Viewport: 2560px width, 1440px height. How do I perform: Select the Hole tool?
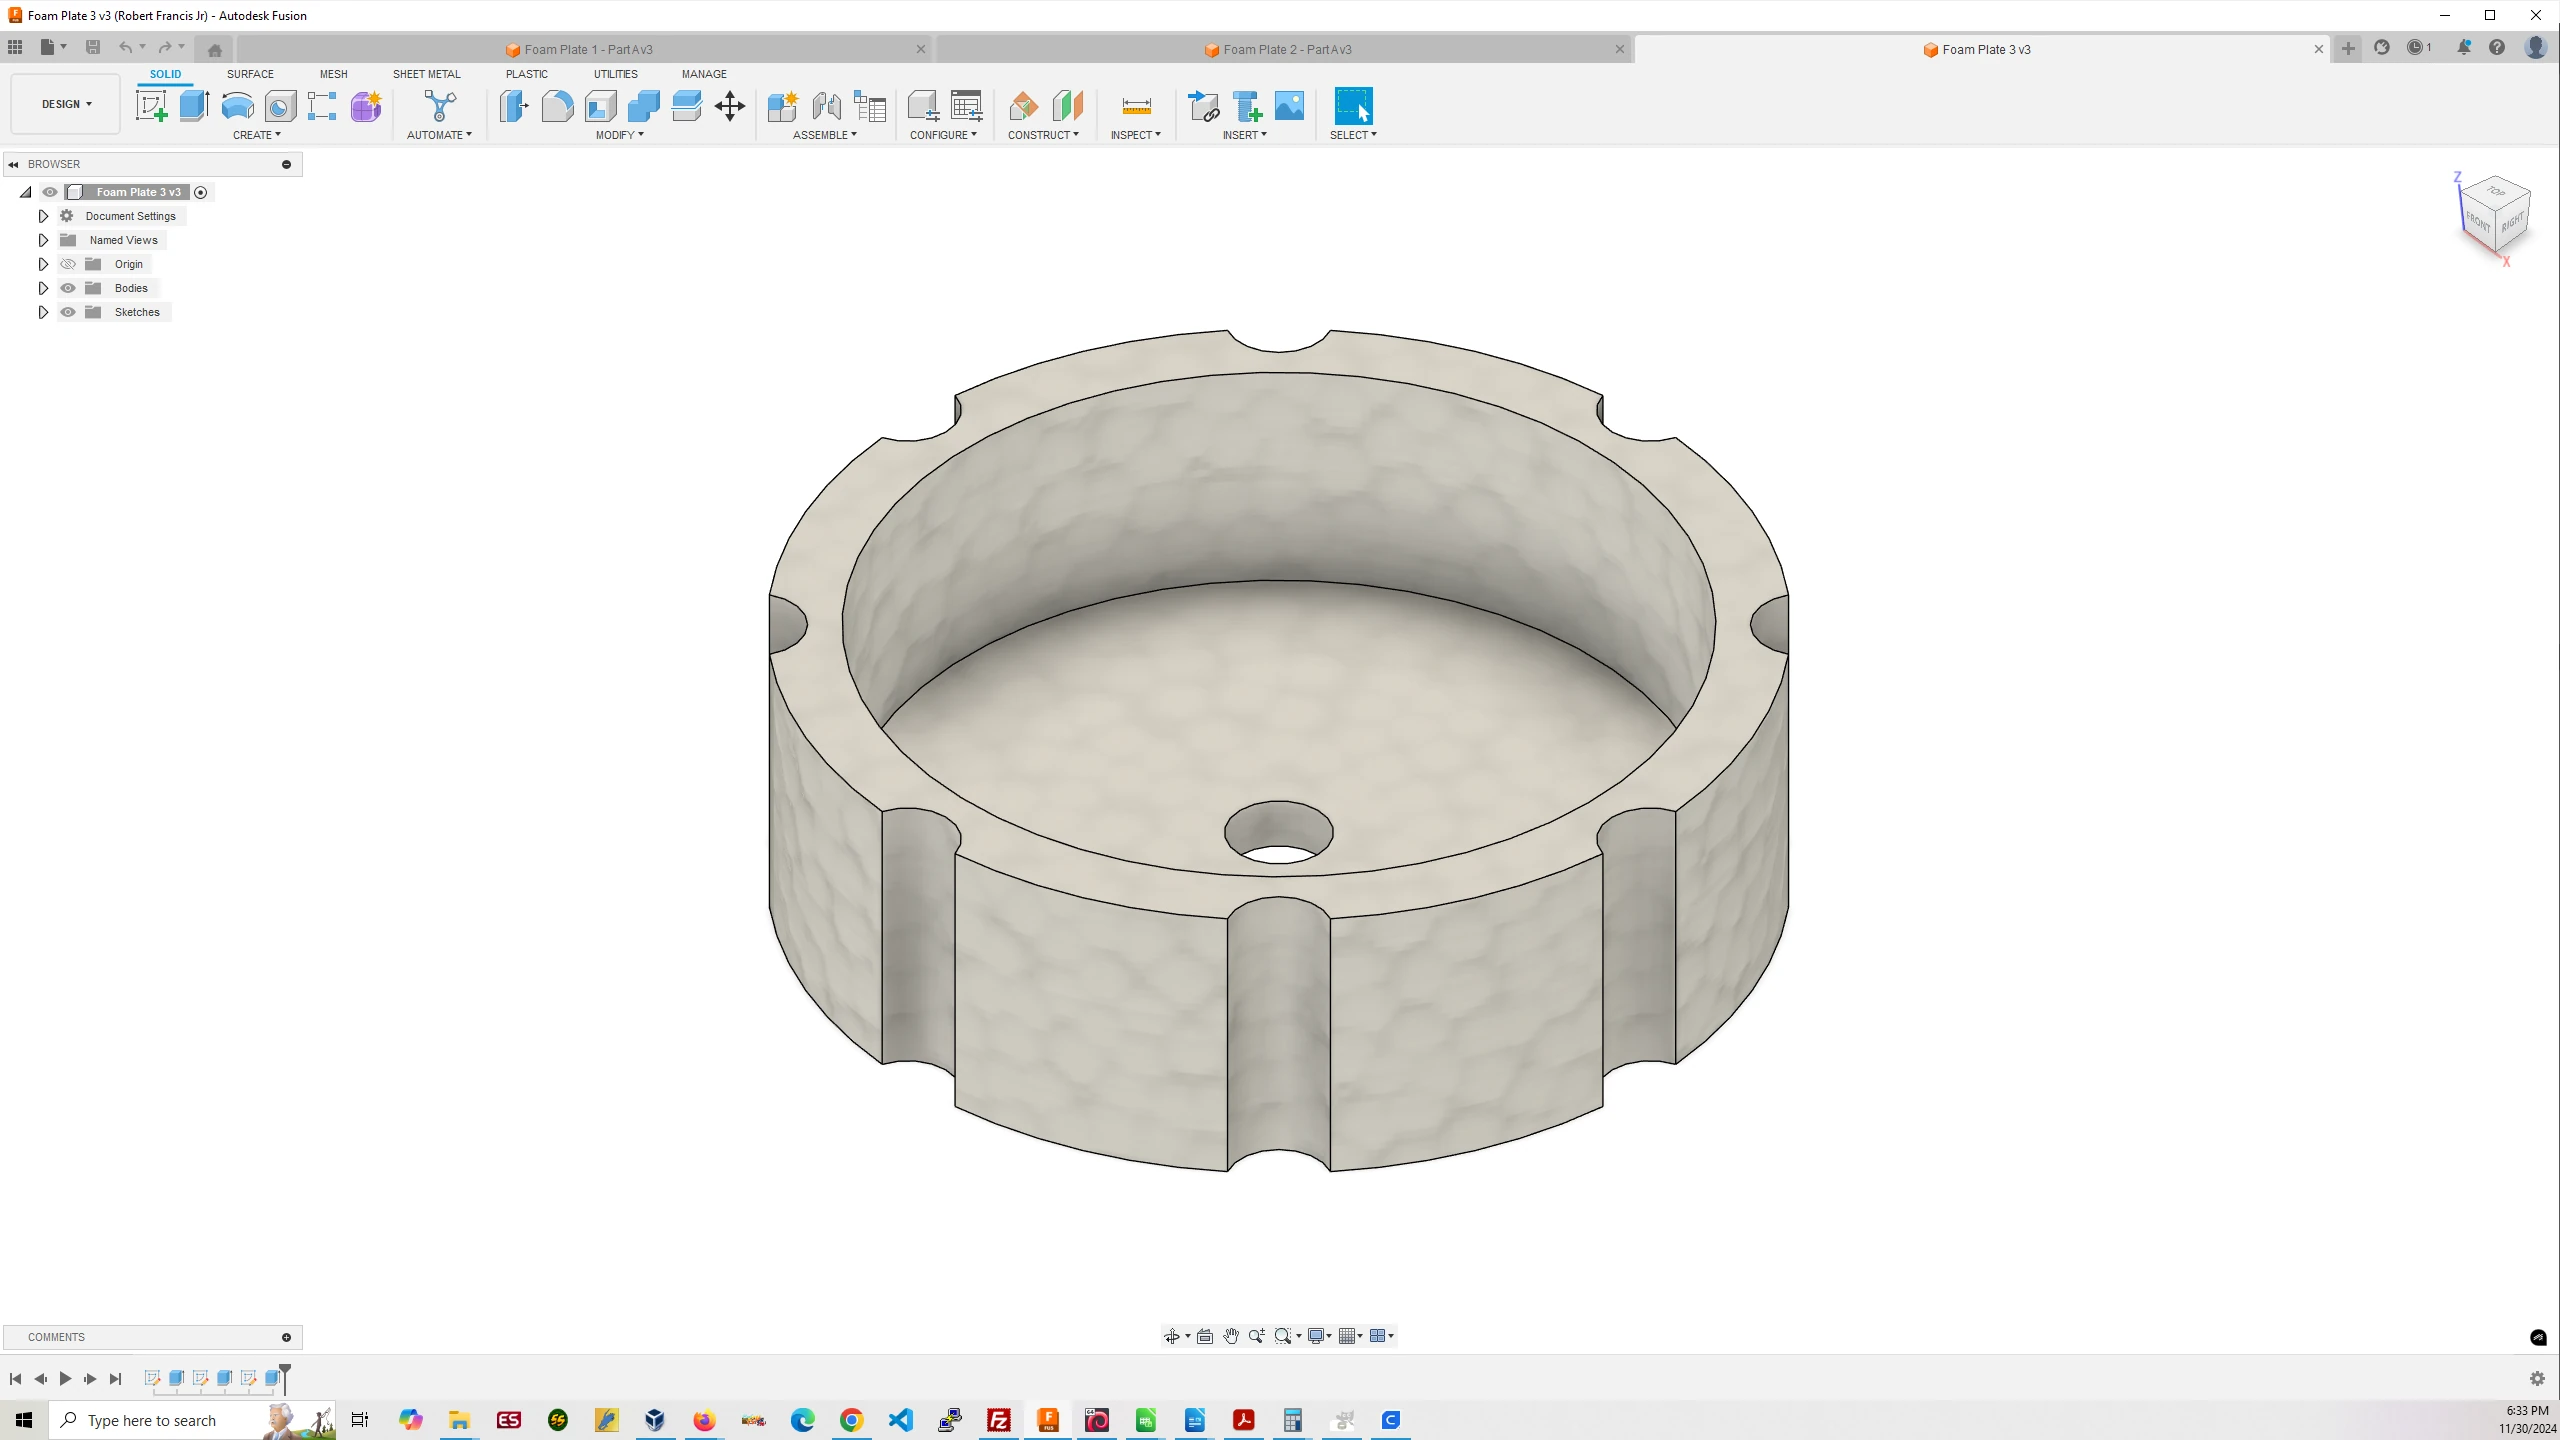(x=280, y=106)
